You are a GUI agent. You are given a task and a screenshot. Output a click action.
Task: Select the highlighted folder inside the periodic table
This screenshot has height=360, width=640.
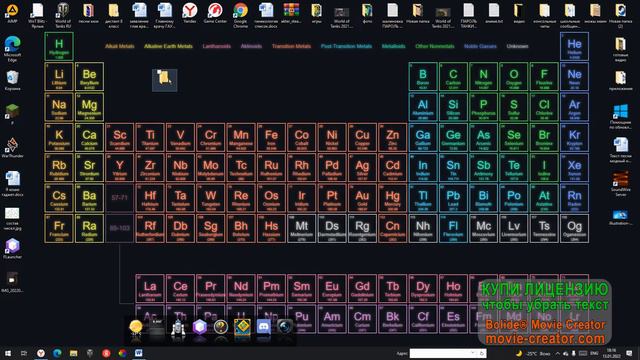coord(164,80)
